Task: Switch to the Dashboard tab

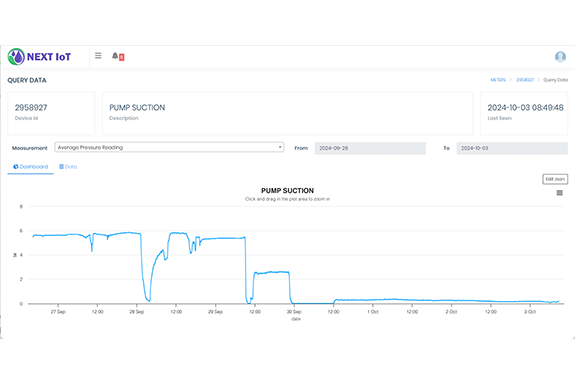Action: [30, 167]
